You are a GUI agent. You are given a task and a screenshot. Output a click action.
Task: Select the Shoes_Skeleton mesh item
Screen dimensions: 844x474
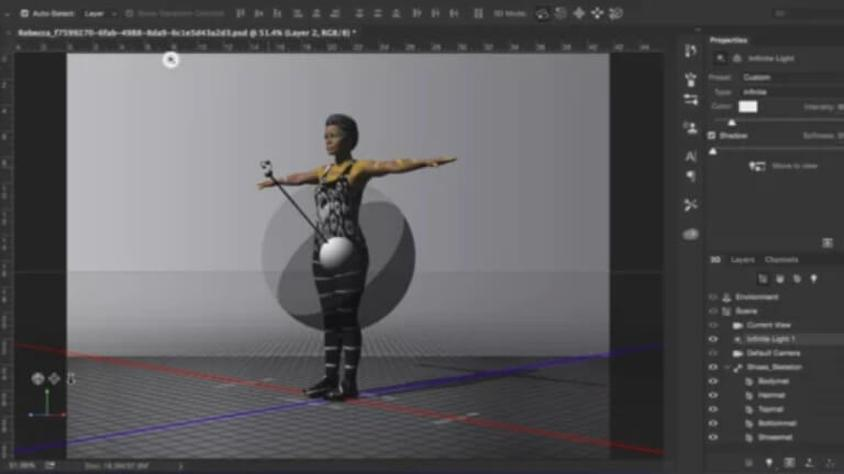pos(774,367)
